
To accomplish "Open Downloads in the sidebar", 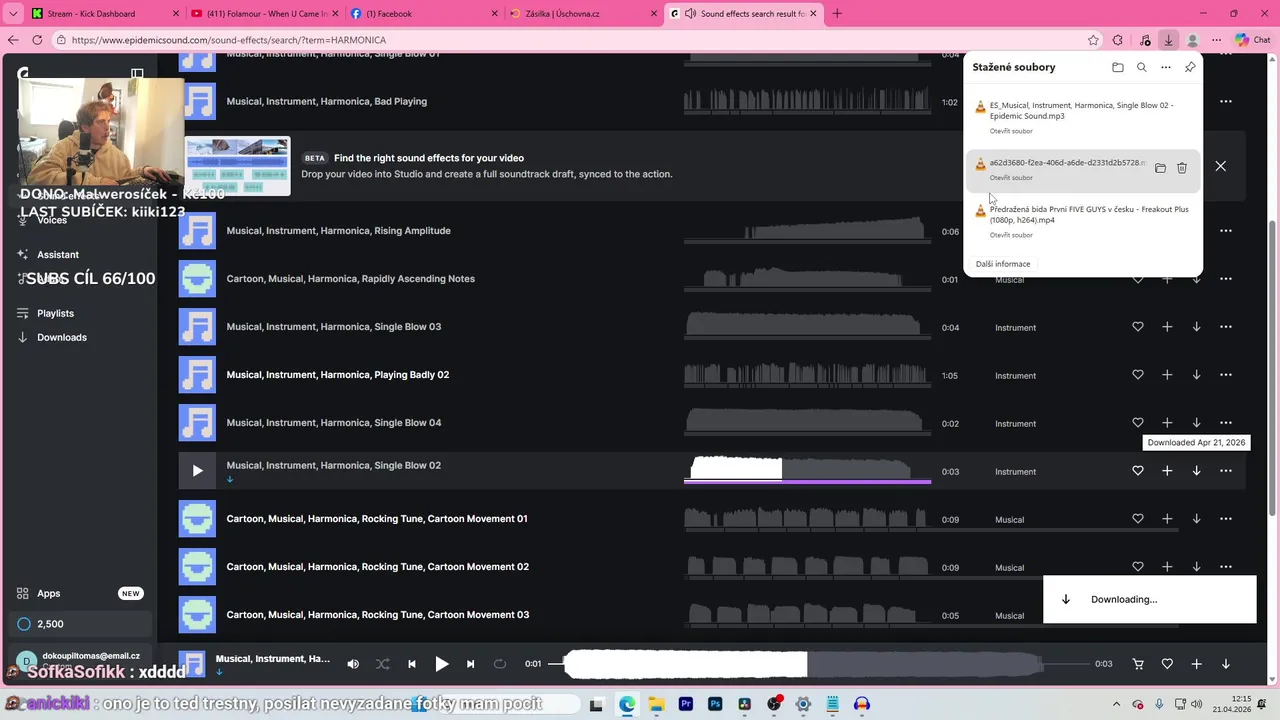I will tap(62, 337).
